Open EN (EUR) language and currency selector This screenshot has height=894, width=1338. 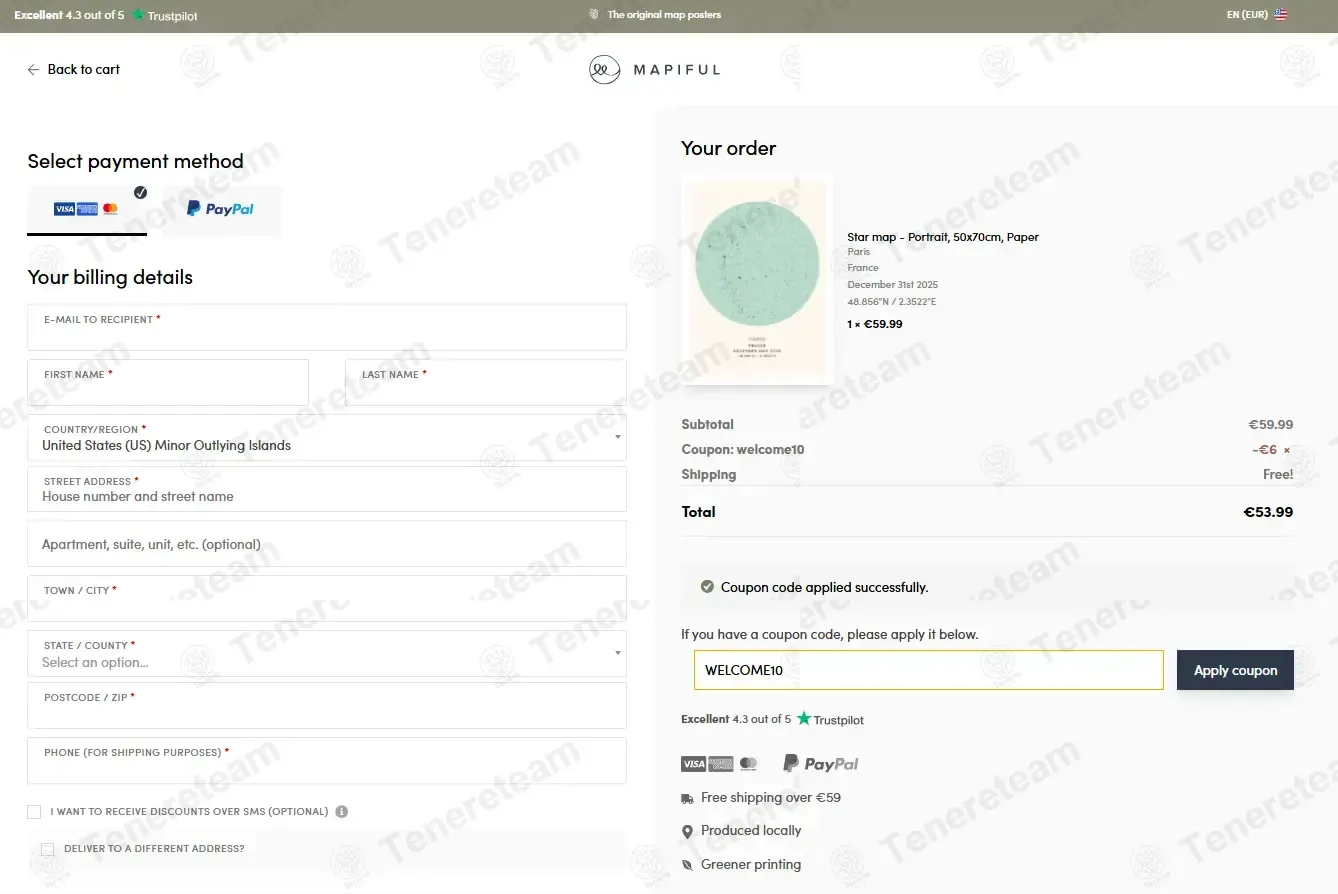tap(1257, 15)
